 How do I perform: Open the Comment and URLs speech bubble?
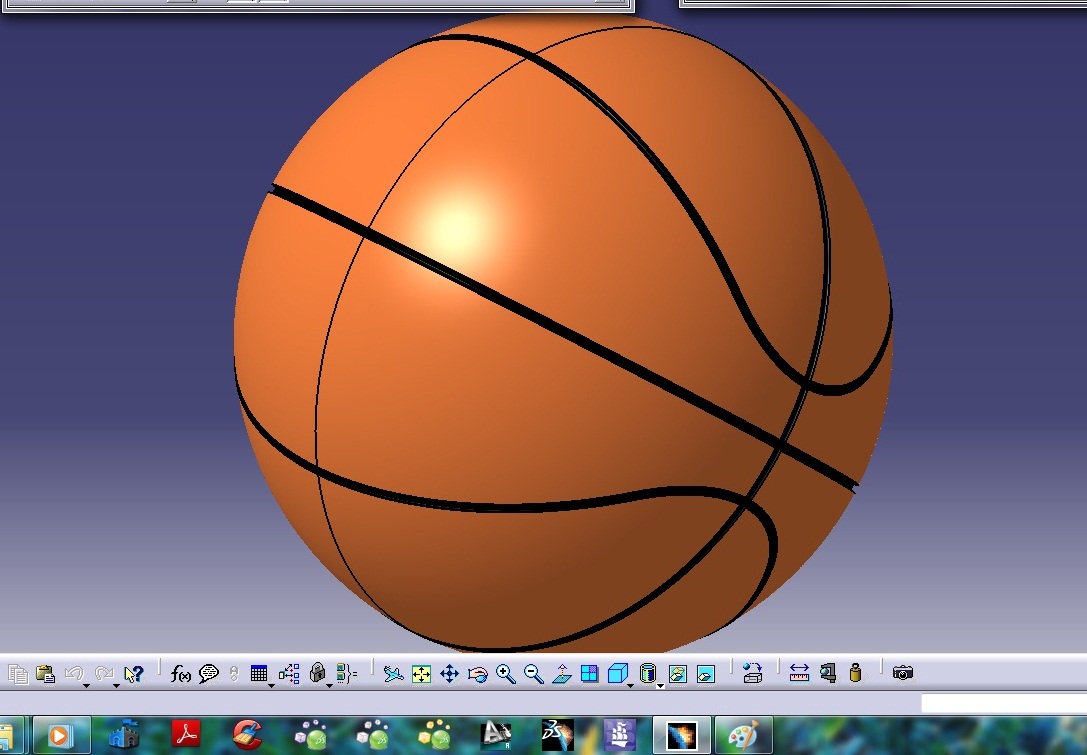[209, 673]
